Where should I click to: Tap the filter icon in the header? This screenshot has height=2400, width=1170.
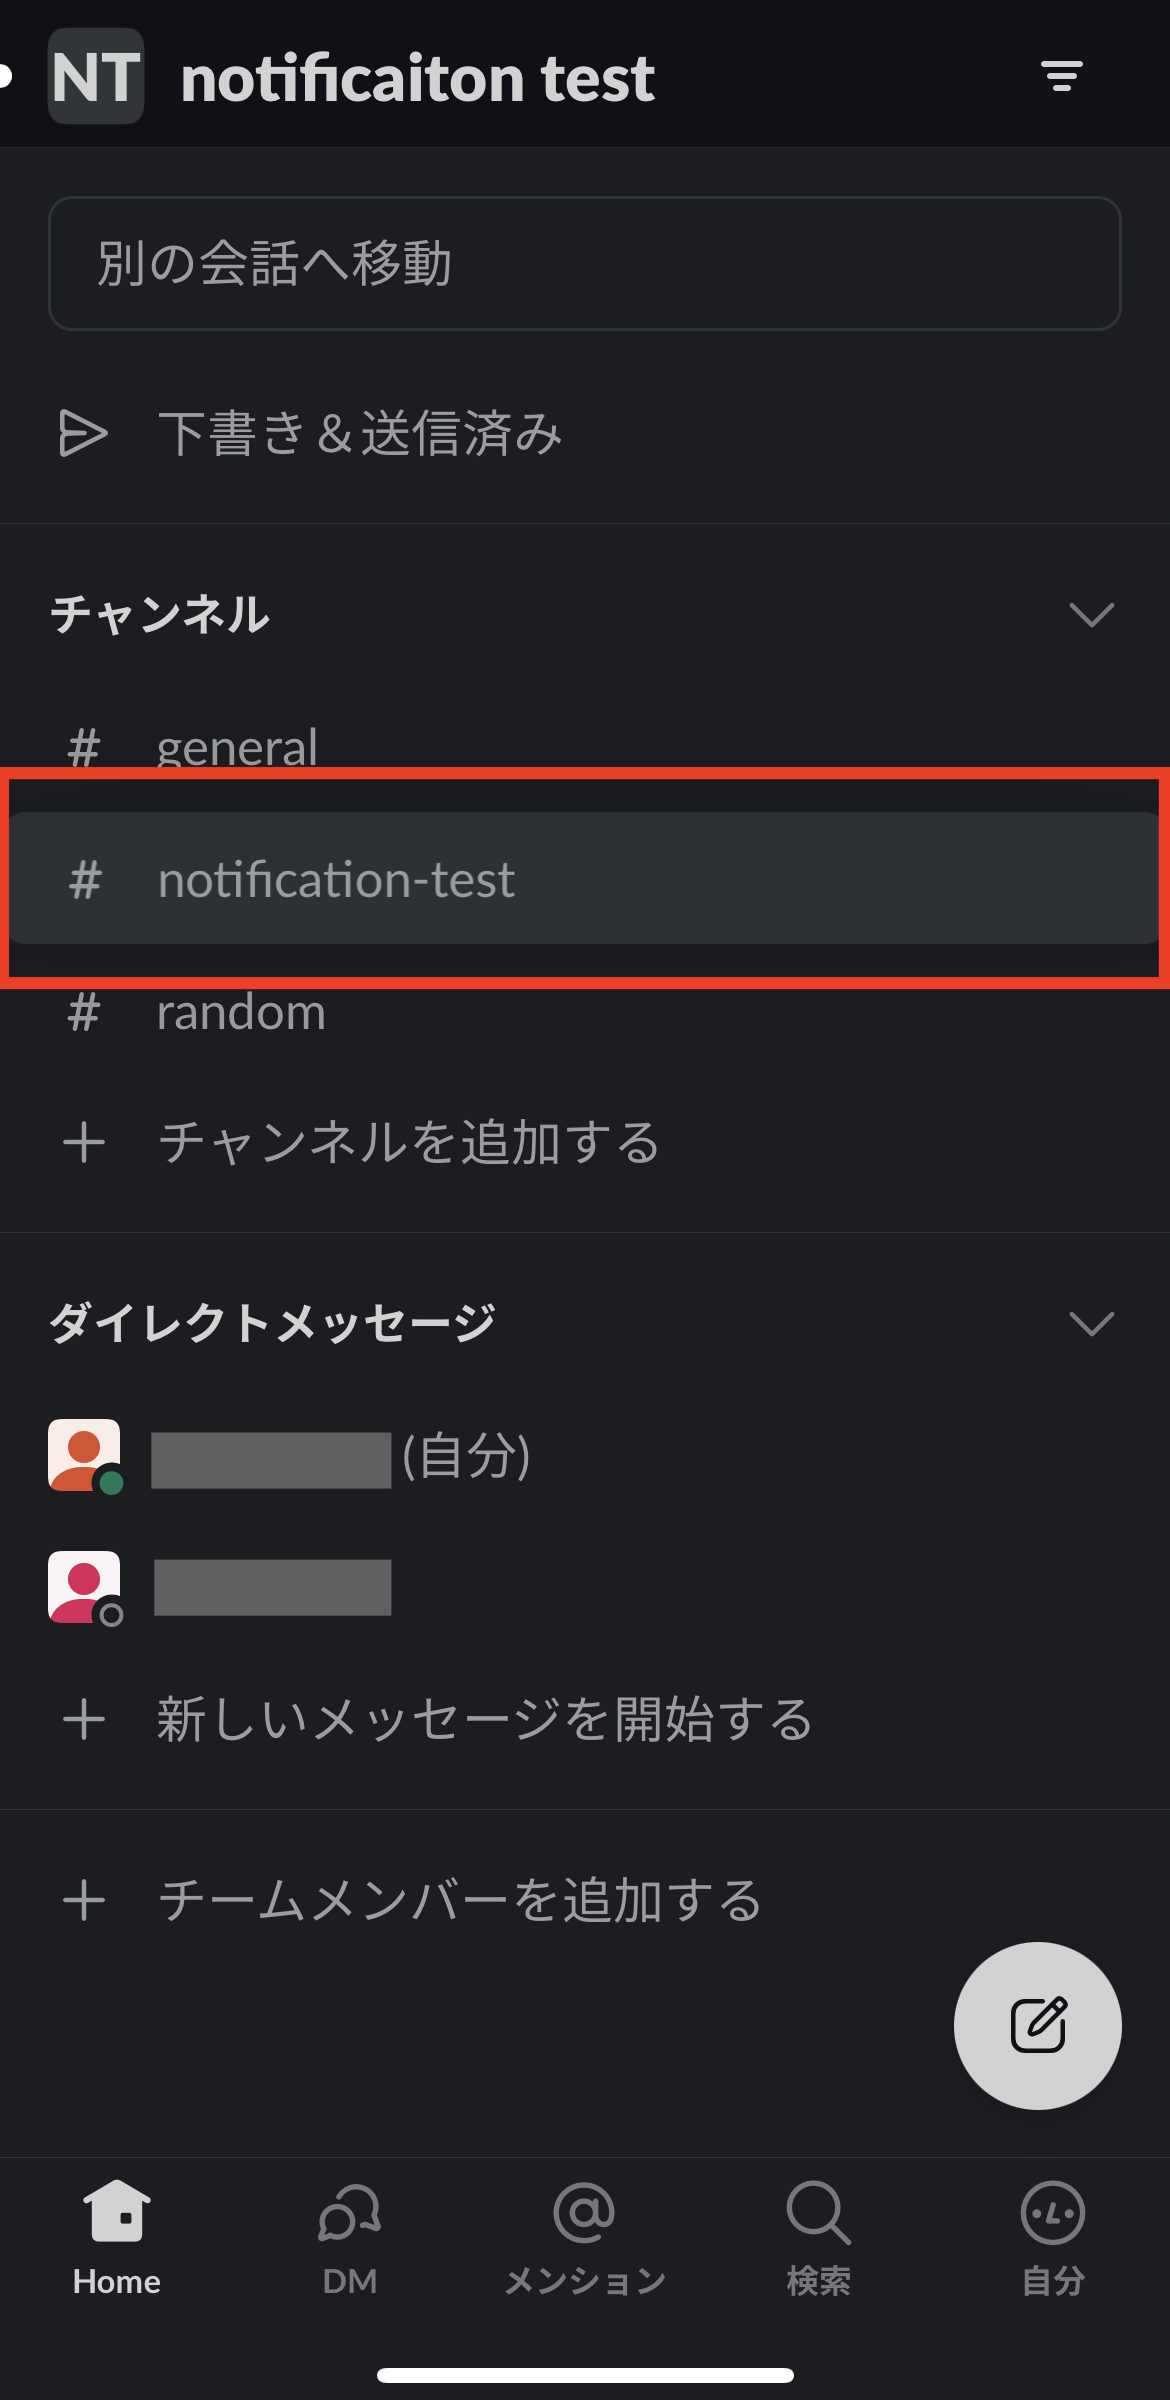(1061, 76)
